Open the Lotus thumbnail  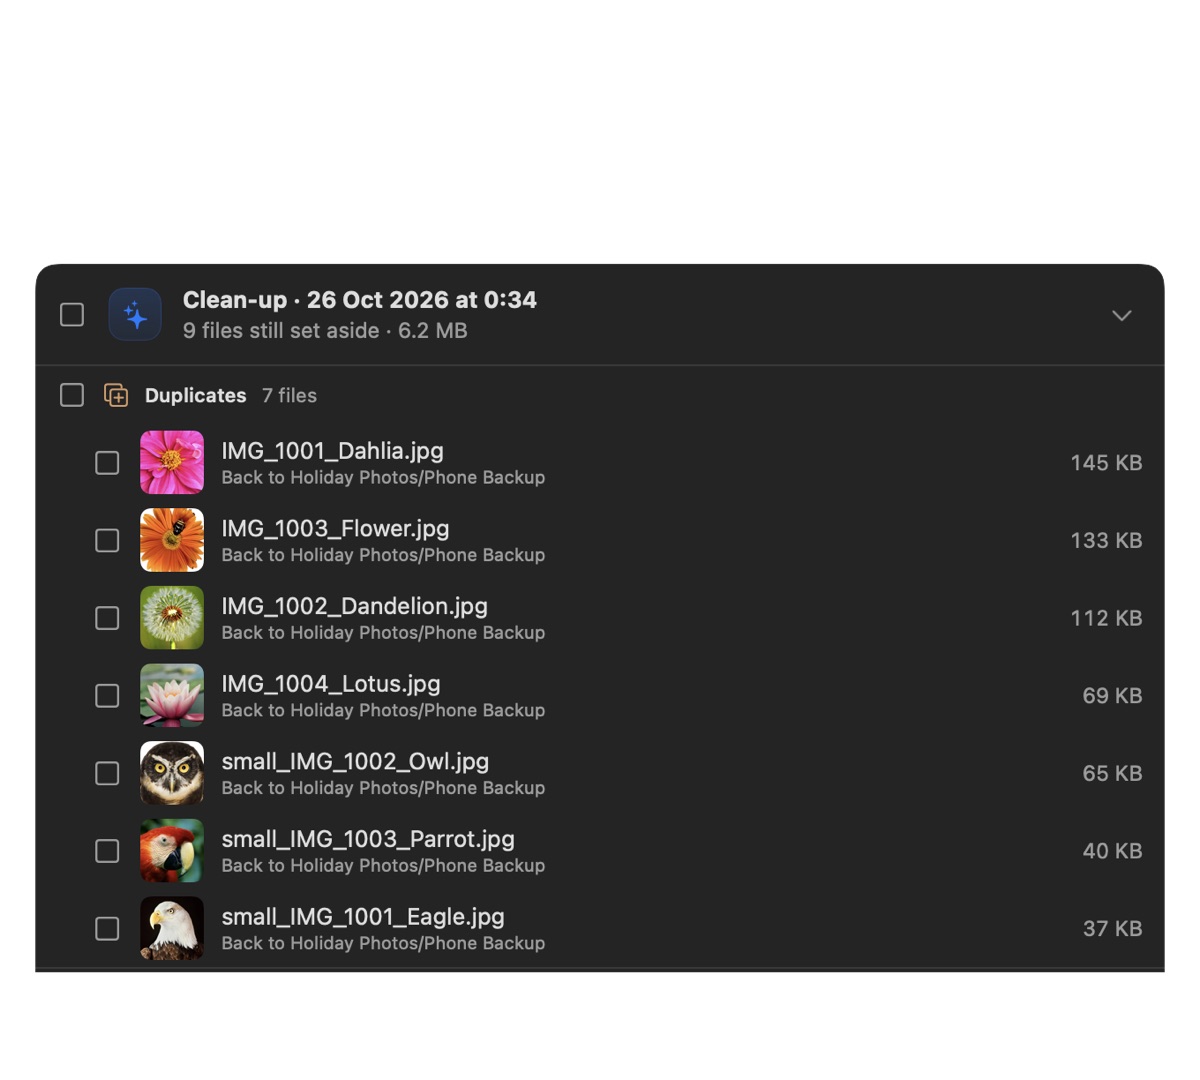(x=172, y=696)
